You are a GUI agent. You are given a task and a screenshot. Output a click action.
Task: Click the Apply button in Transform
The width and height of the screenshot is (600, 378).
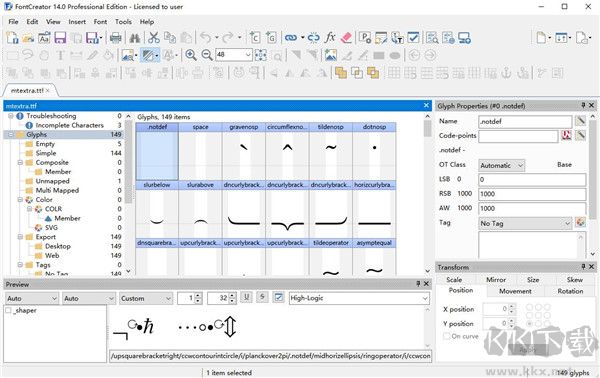[528, 350]
